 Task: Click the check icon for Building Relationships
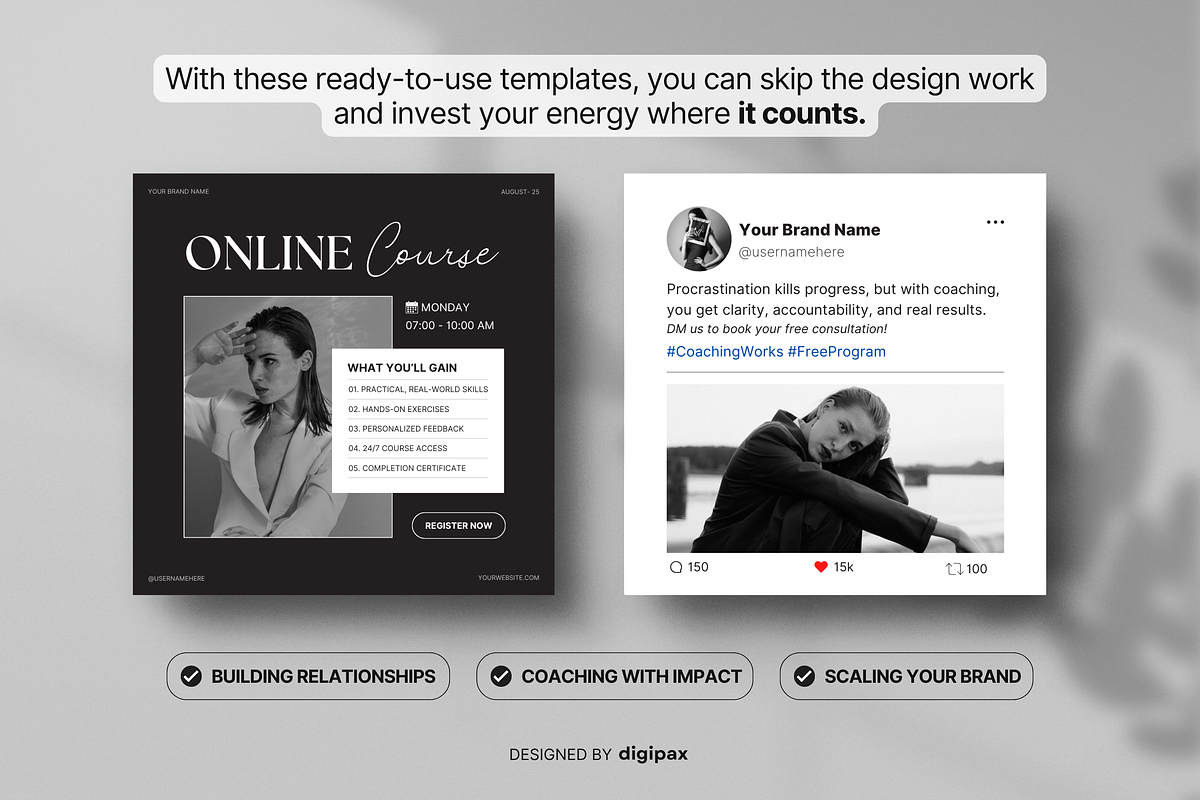(x=190, y=677)
